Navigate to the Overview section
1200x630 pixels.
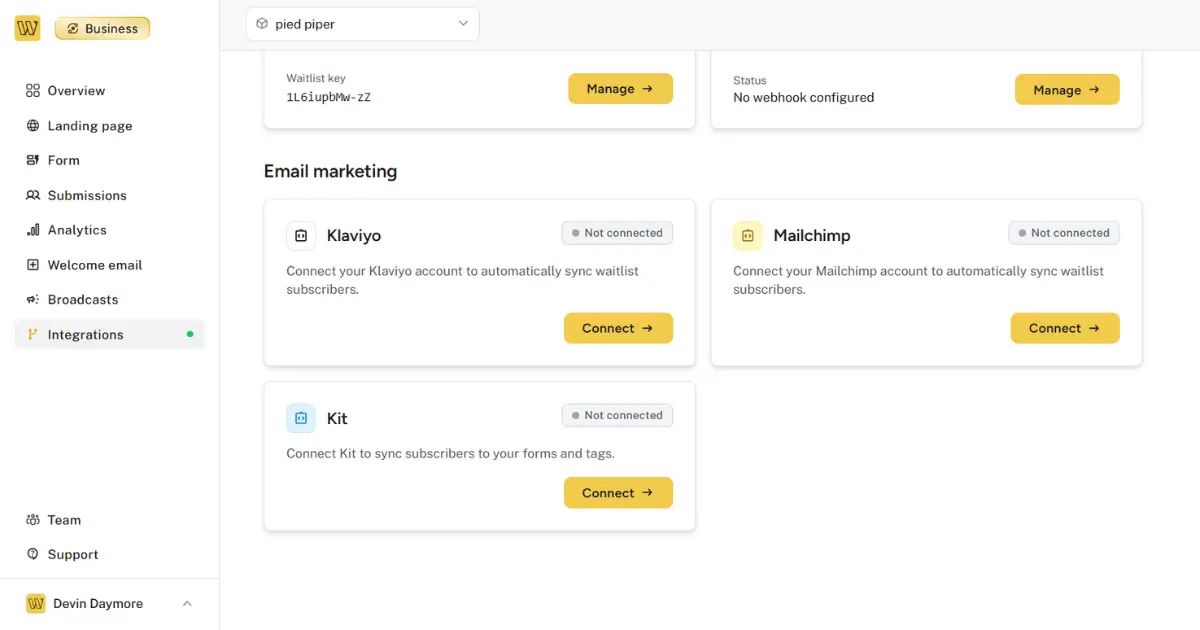[75, 90]
